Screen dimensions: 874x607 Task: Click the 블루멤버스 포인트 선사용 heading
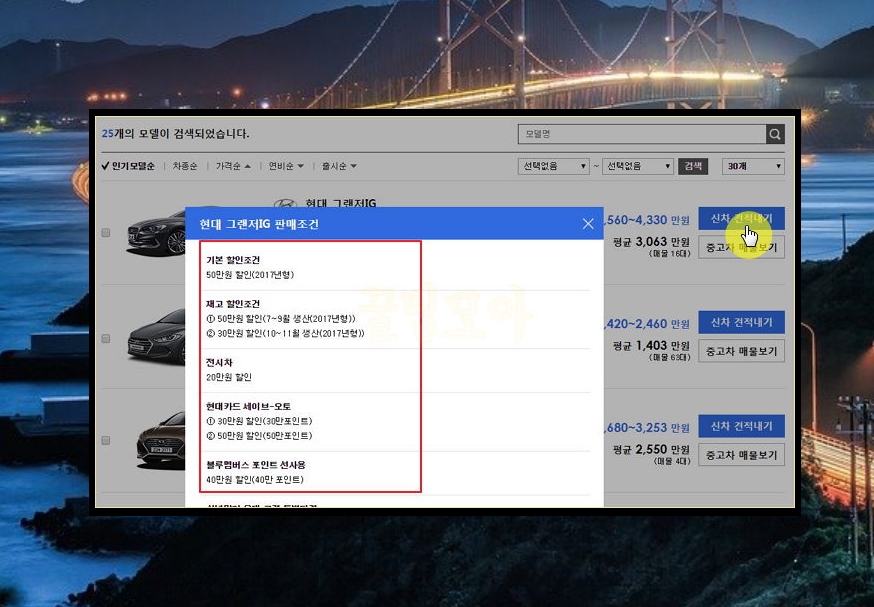255,465
